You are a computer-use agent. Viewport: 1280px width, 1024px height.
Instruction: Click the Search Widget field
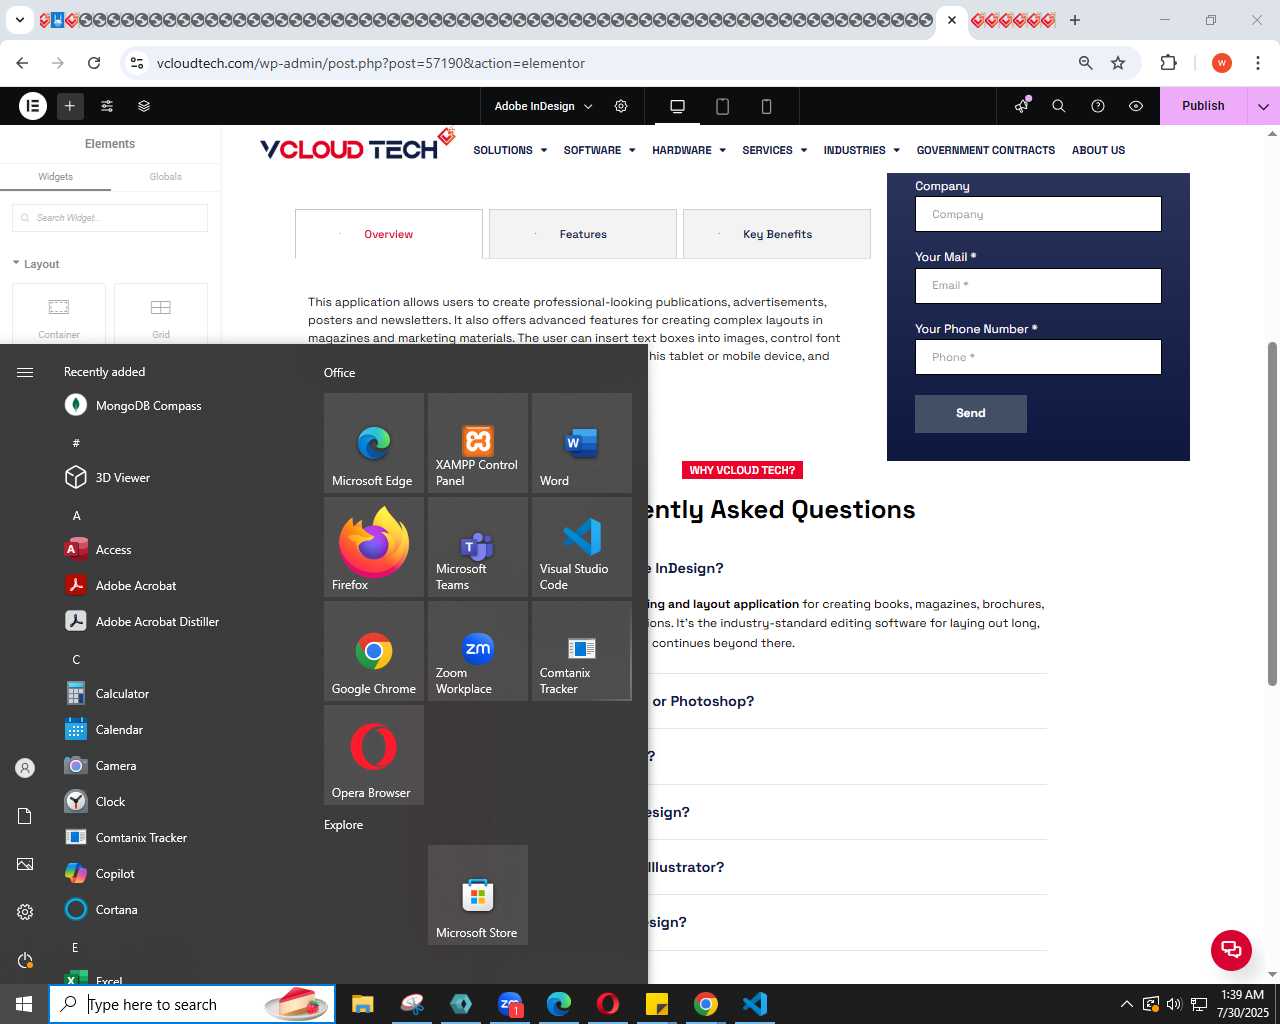tap(110, 218)
